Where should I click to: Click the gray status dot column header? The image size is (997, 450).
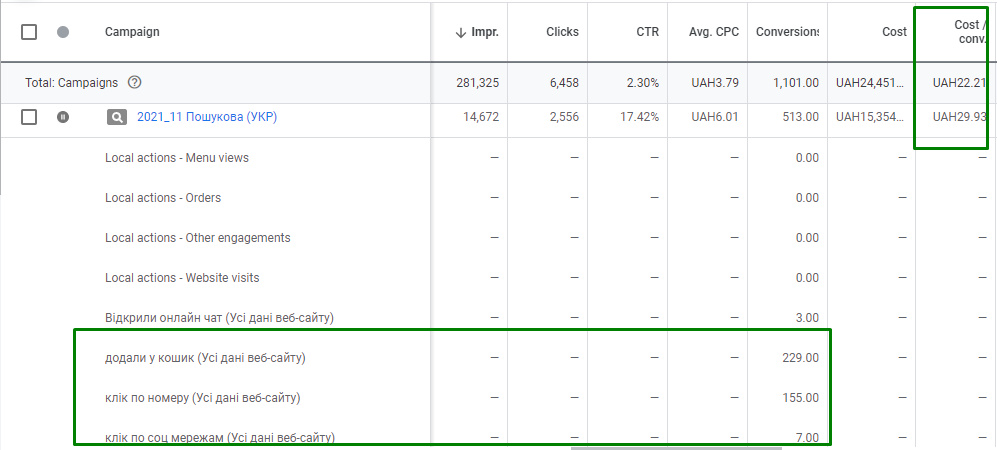pos(63,32)
